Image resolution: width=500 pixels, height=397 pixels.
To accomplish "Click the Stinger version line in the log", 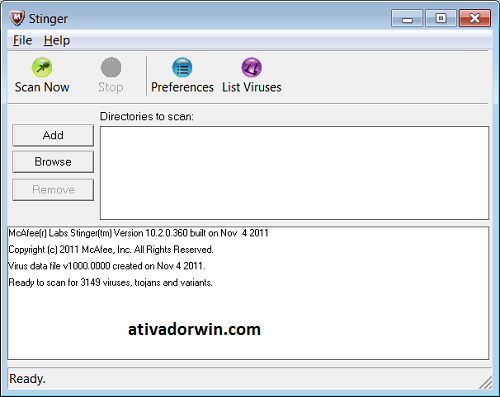I will click(x=138, y=233).
